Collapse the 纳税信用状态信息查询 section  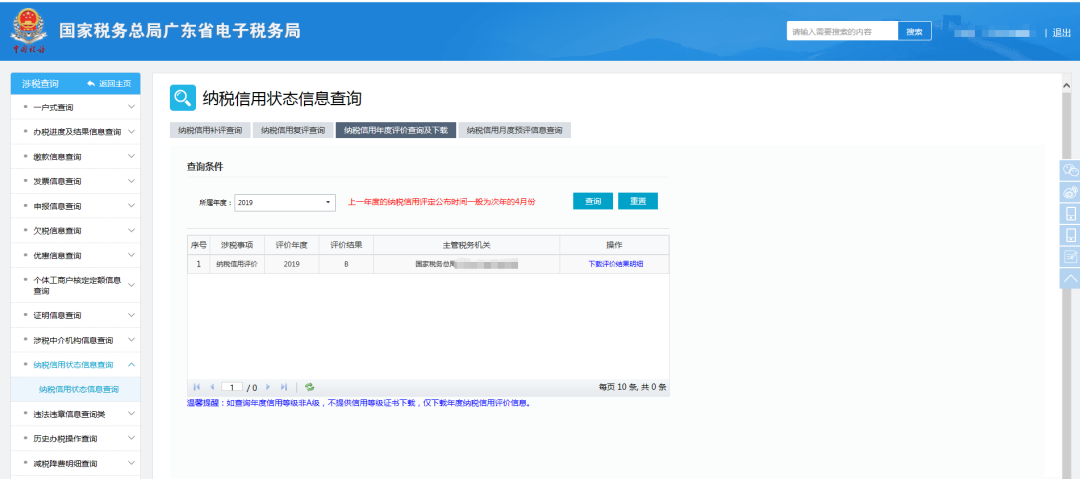pos(131,365)
